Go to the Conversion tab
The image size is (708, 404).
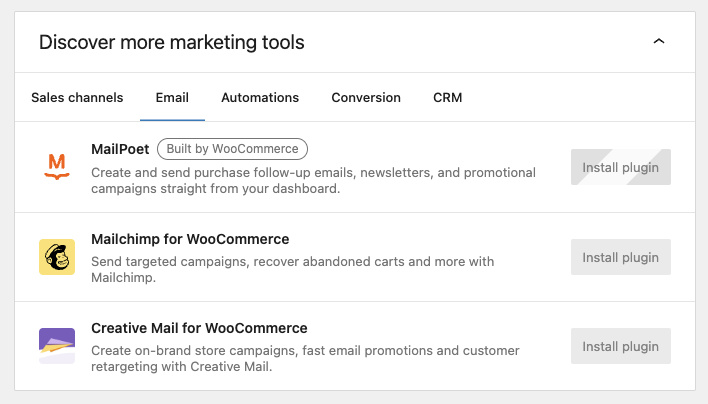pos(366,98)
